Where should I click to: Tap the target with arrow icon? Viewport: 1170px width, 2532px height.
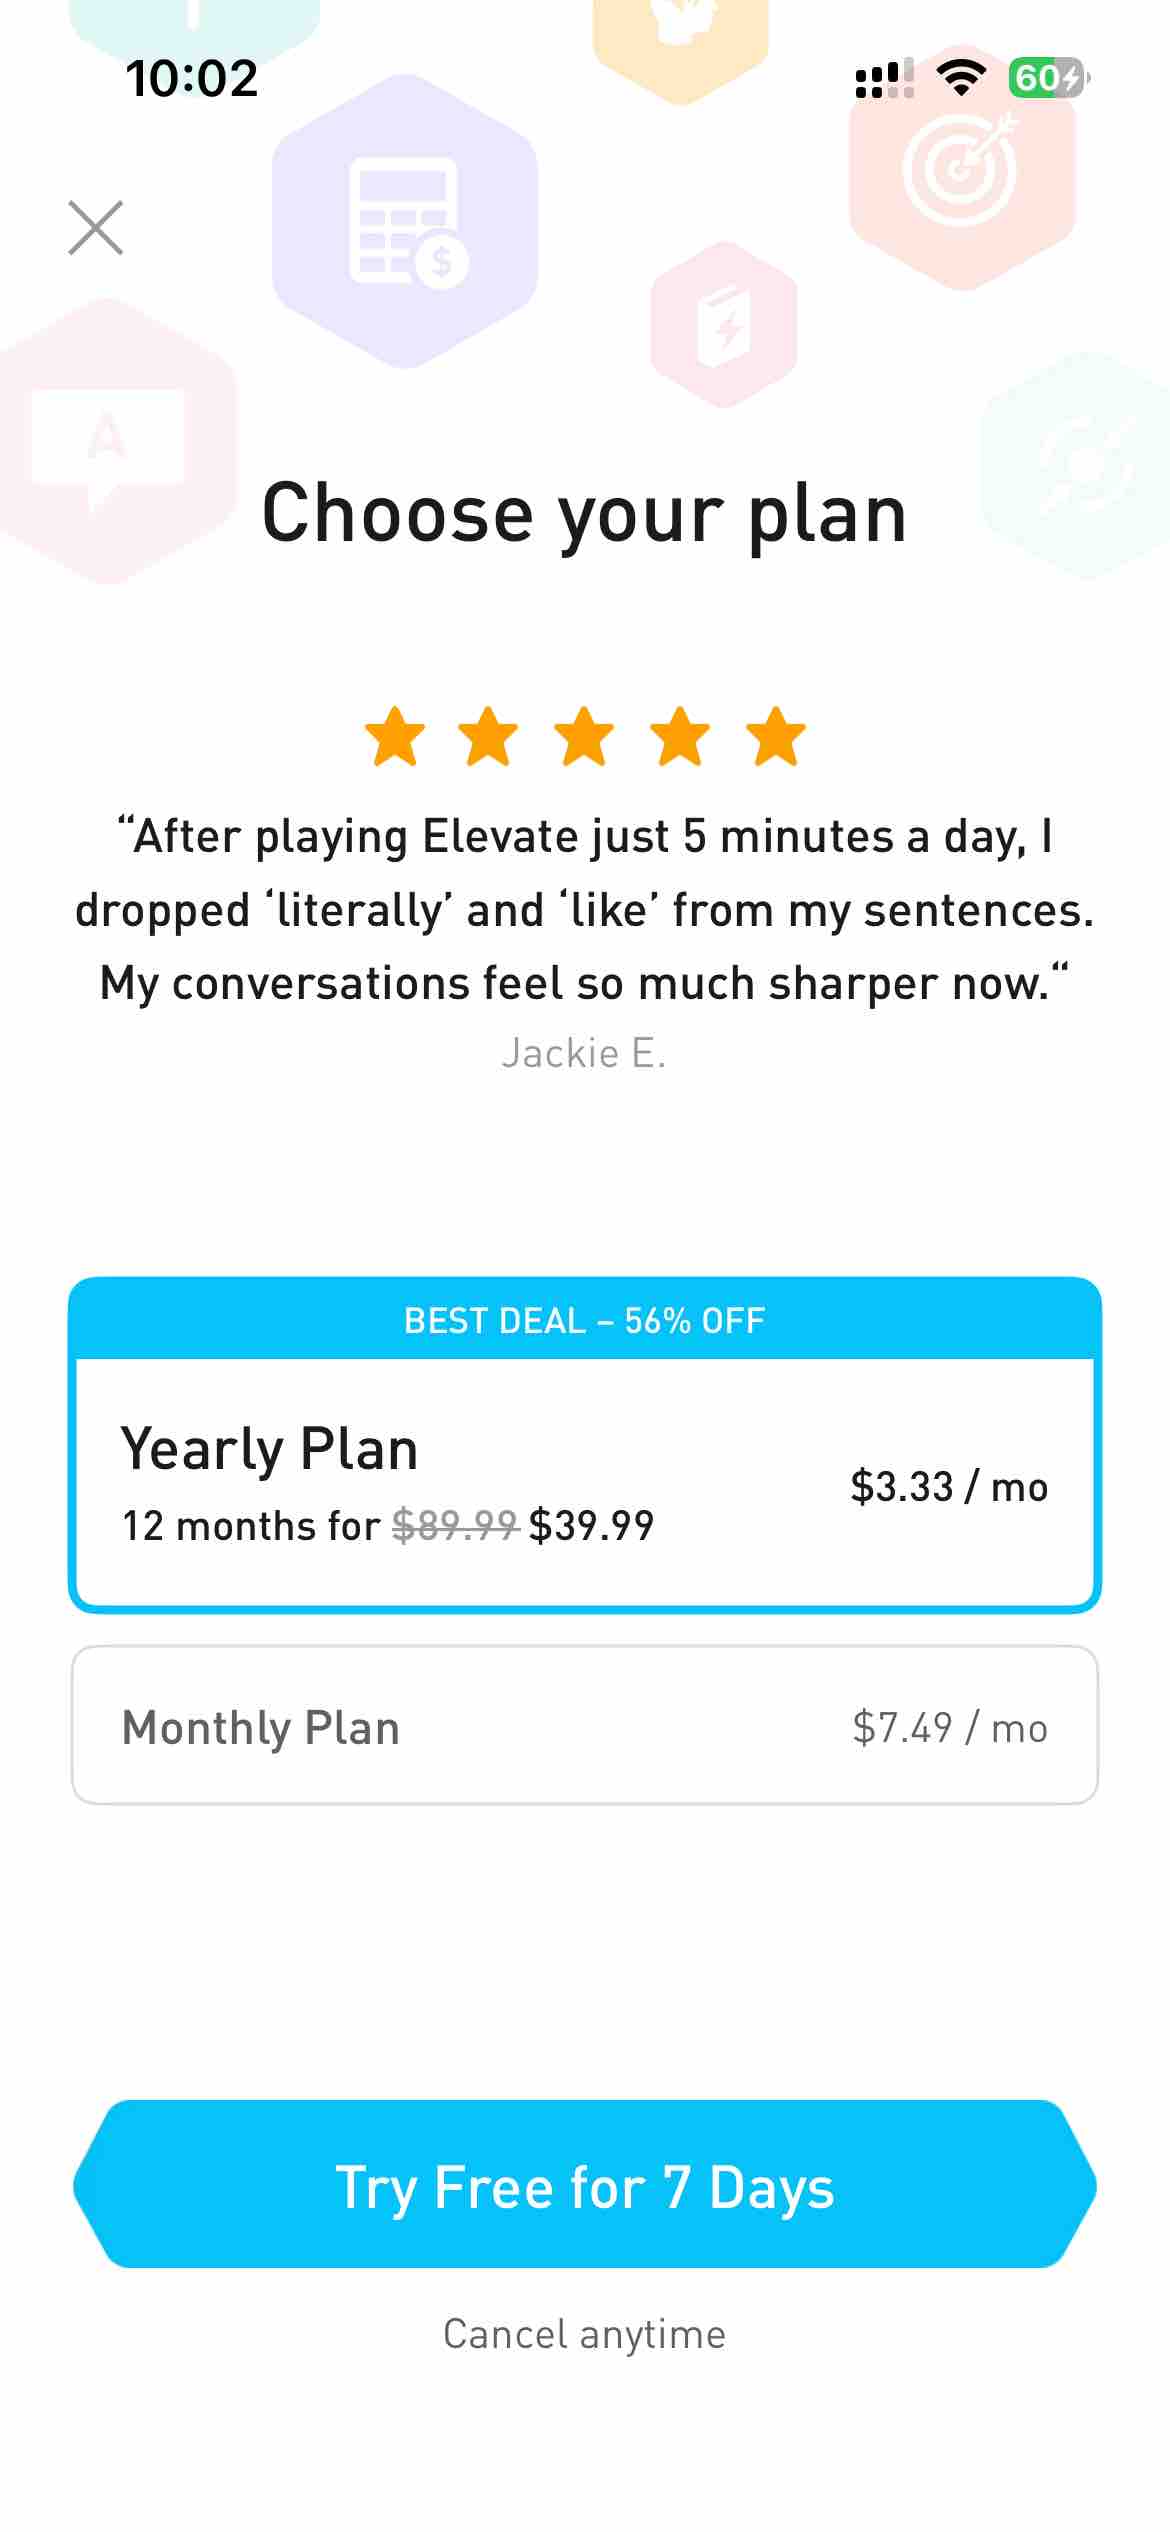click(x=961, y=168)
